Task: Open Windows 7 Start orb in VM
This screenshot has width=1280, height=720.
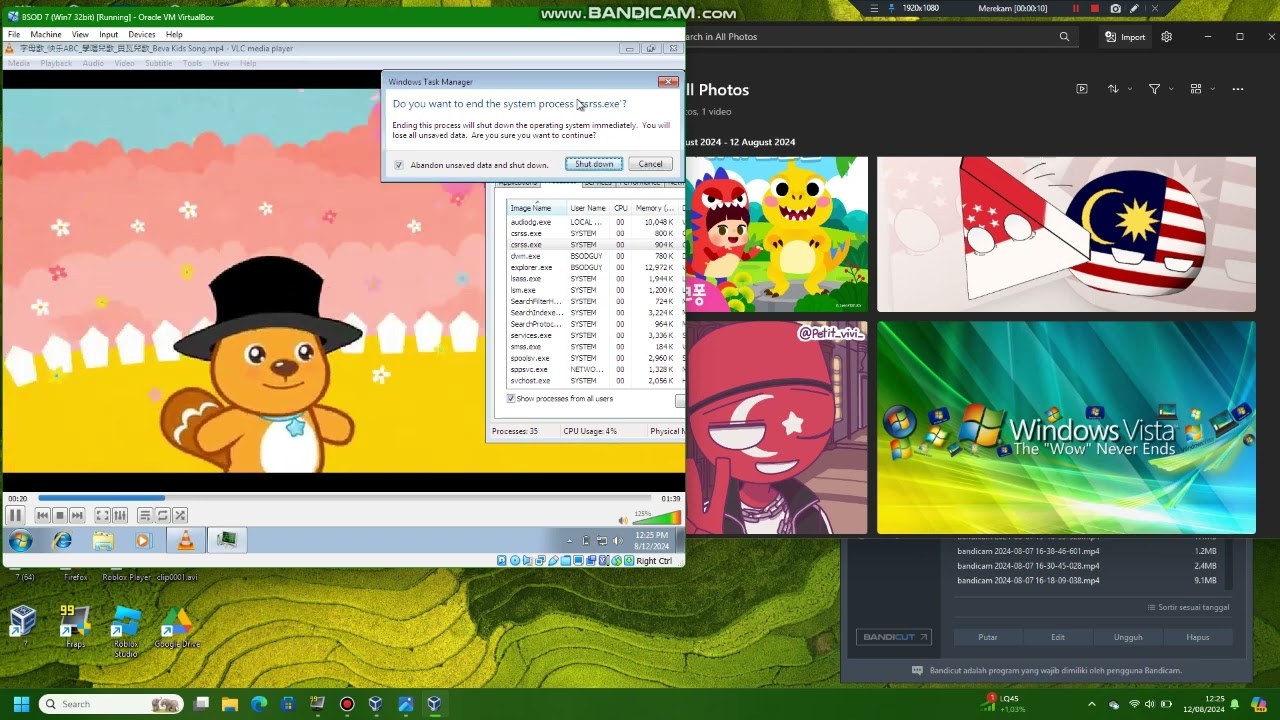Action: (20, 541)
